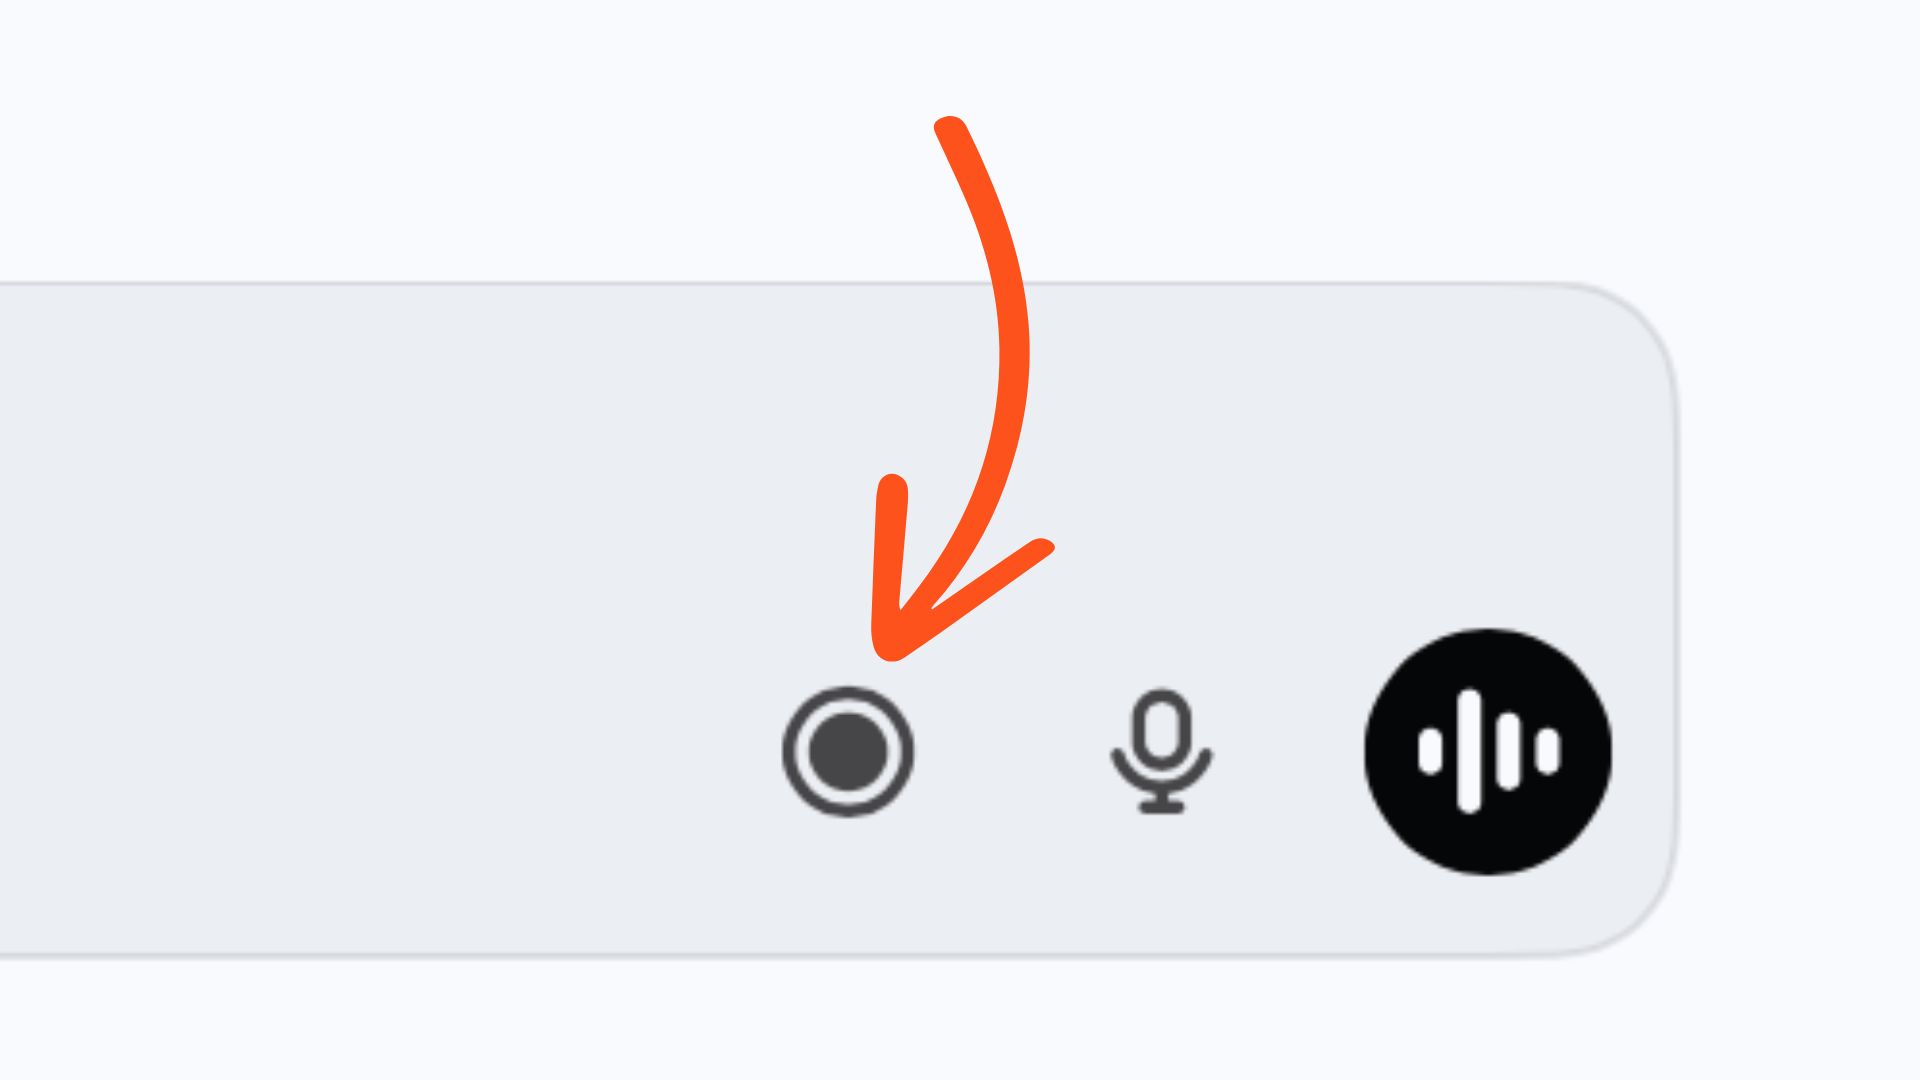Open voice mode with the waveform button
1920x1080 pixels.
coord(1488,752)
